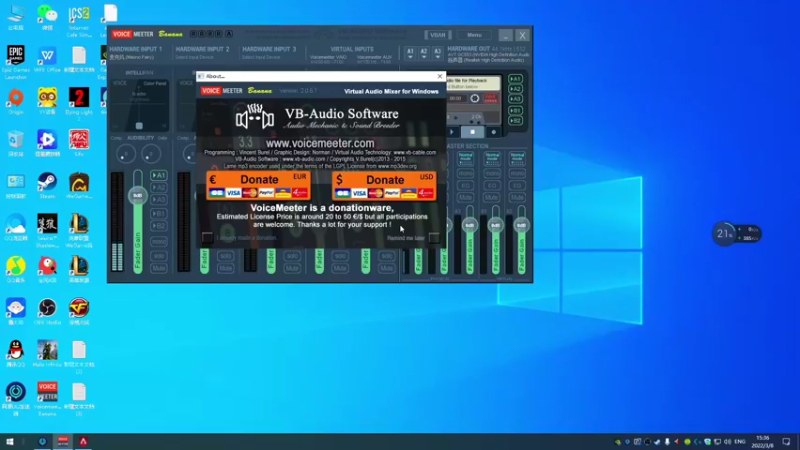Toggle A2 routing on hardware input 1 strip
Viewport: 800px width, 450px height.
[159, 187]
